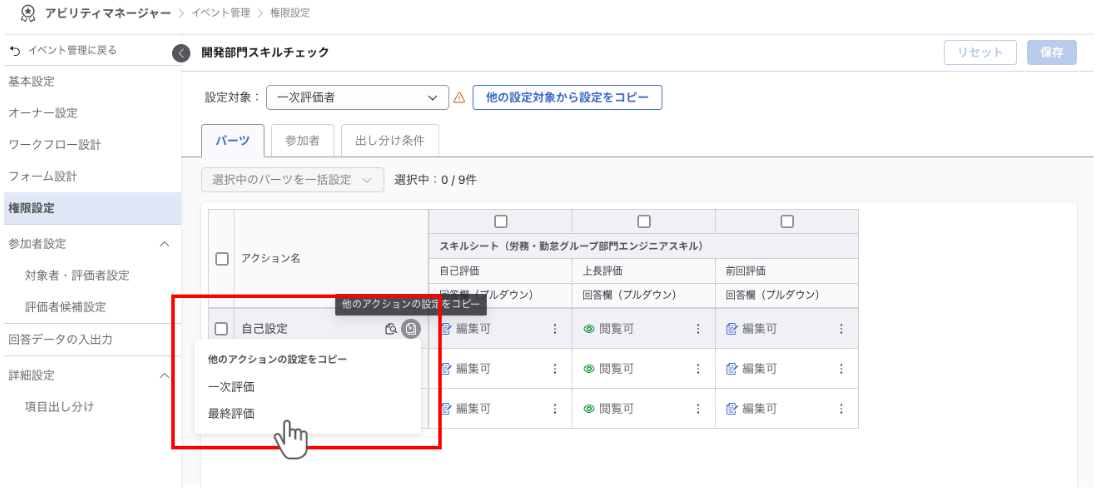Select 権限設定 in the sidebar

pos(91,208)
